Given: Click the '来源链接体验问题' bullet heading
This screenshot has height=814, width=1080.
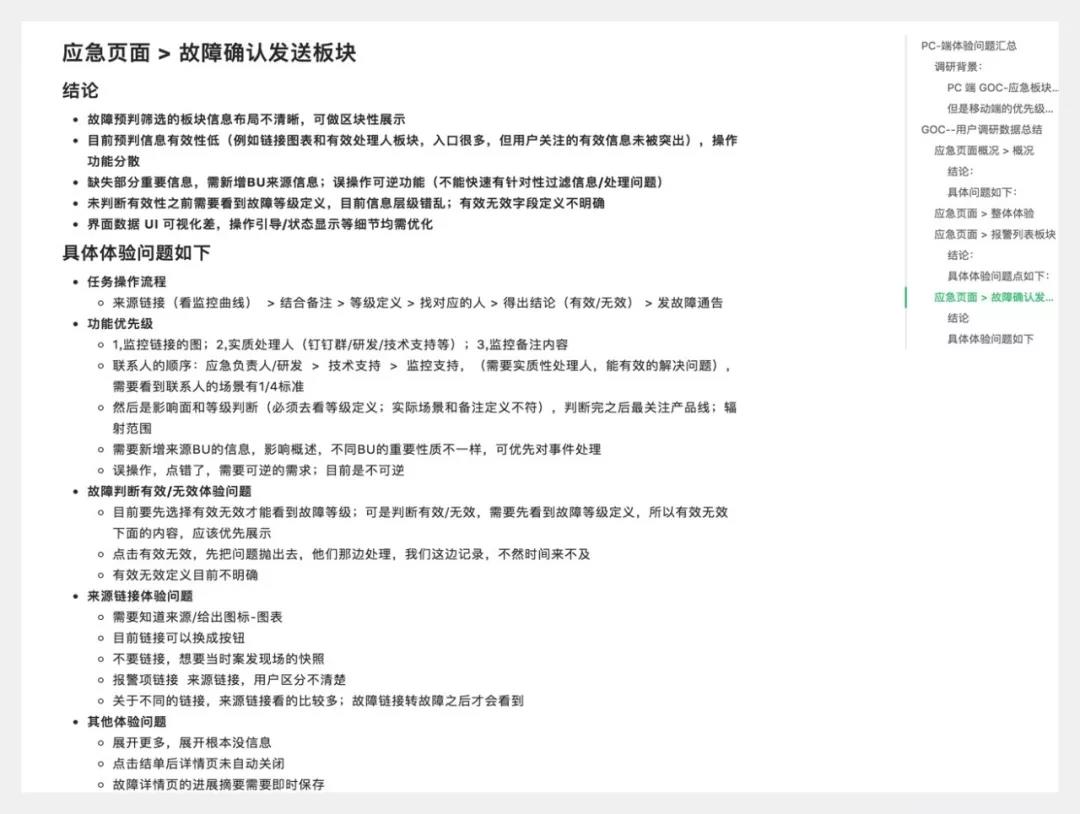Looking at the screenshot, I should [x=140, y=596].
